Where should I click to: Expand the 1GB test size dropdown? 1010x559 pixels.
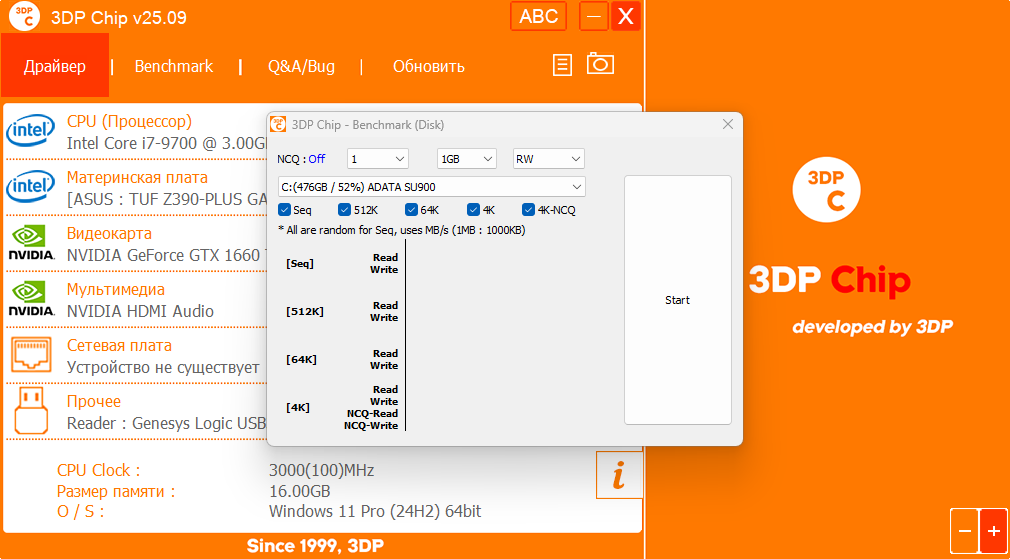pyautogui.click(x=467, y=159)
